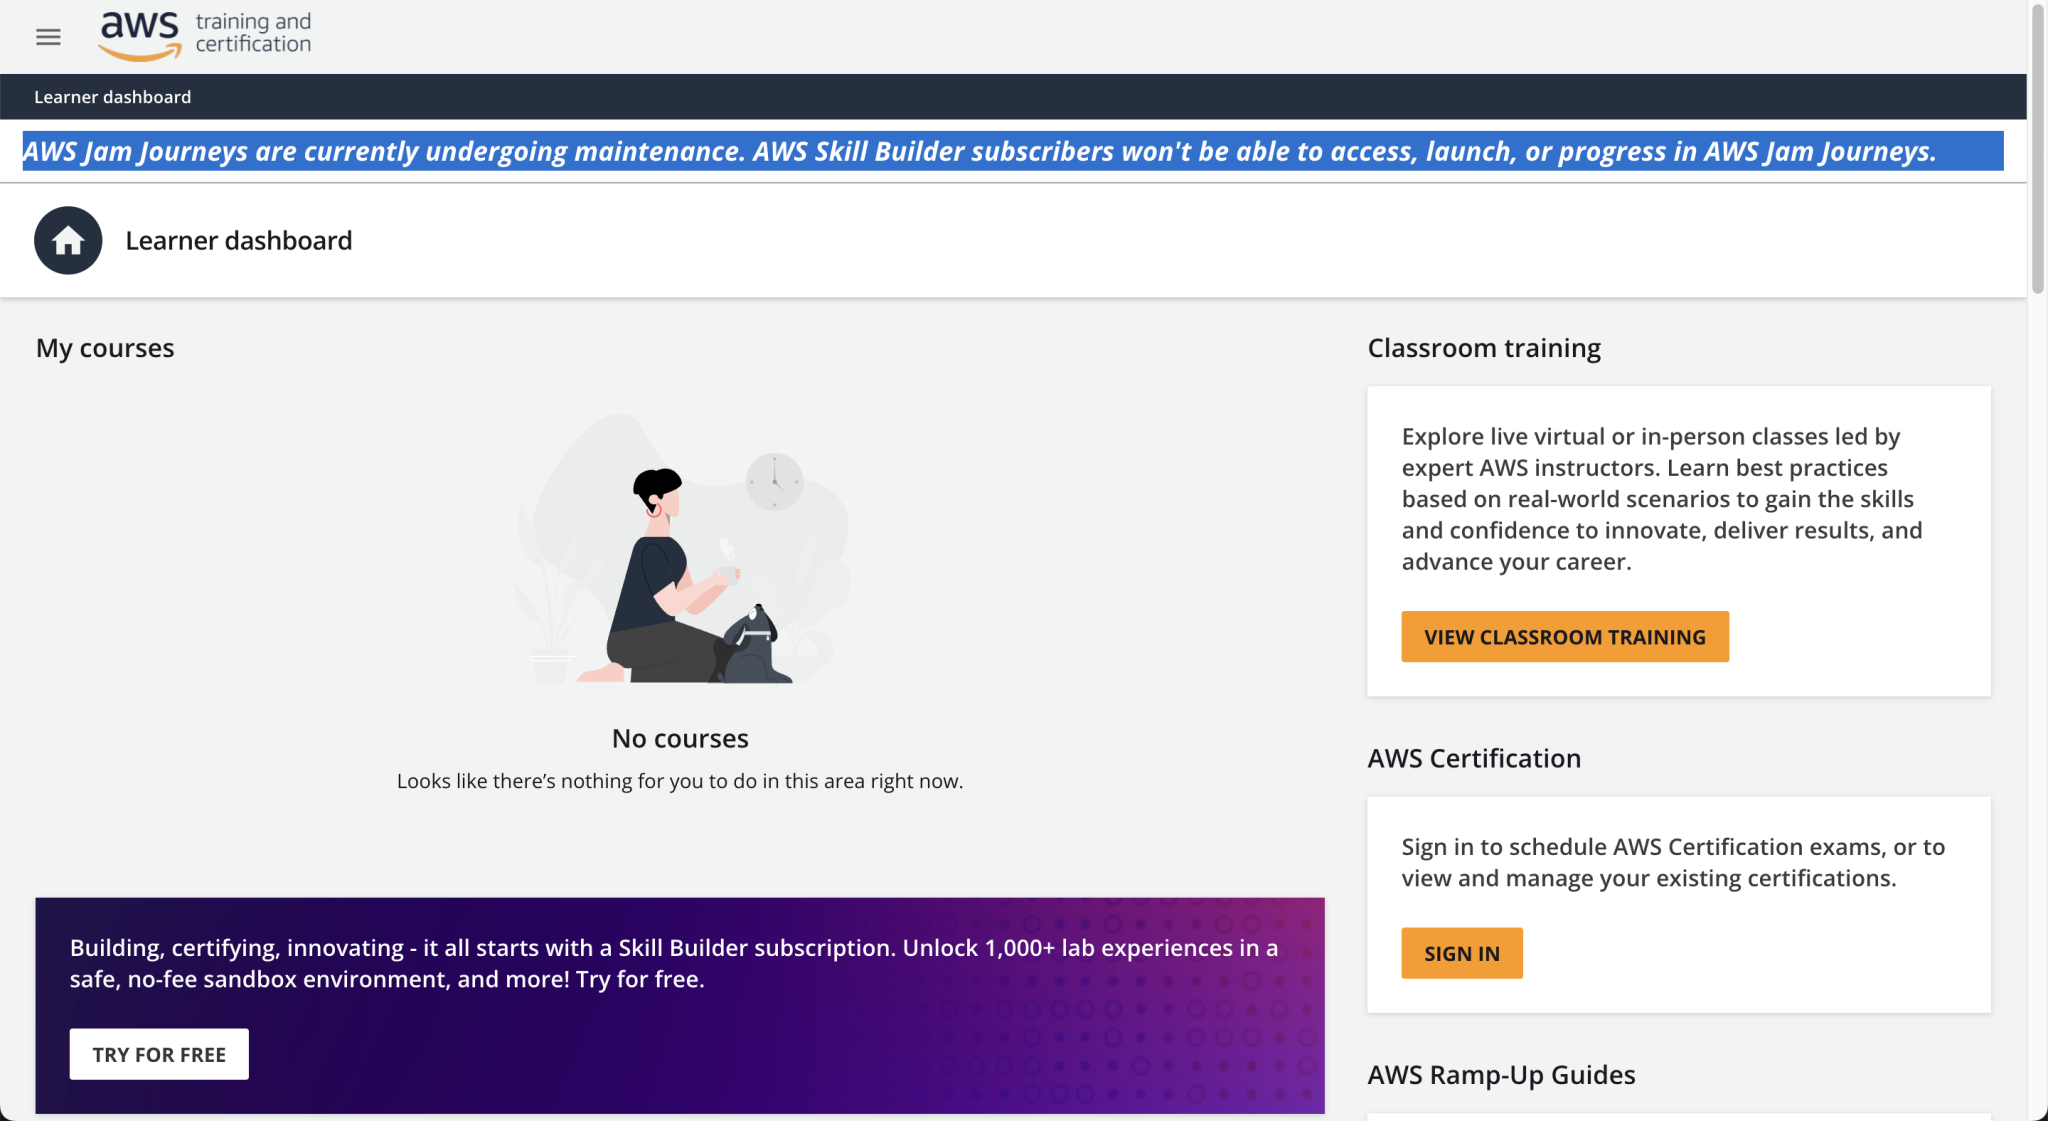
Task: Select the Classroom training section heading
Action: [1484, 347]
